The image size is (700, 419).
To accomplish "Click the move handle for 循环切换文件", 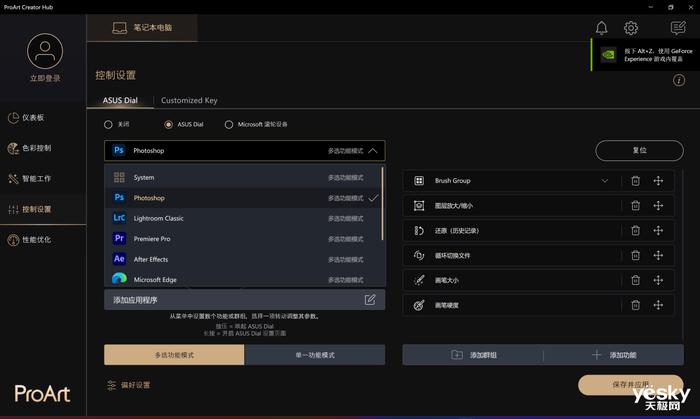I will click(x=658, y=255).
